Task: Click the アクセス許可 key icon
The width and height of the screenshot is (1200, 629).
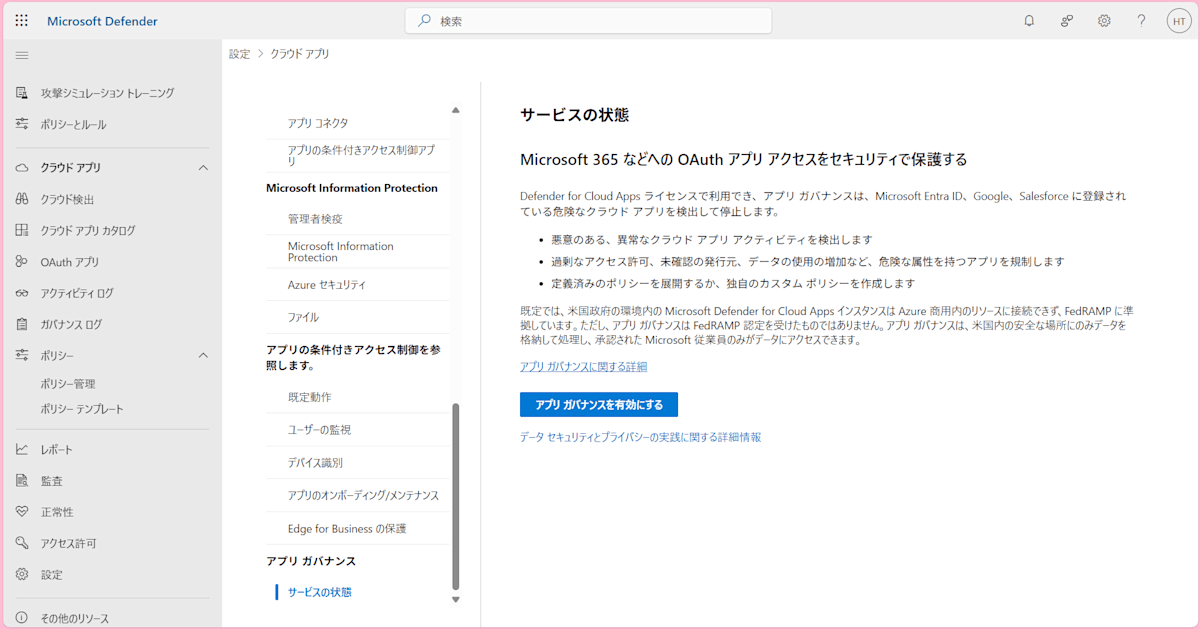Action: 22,543
